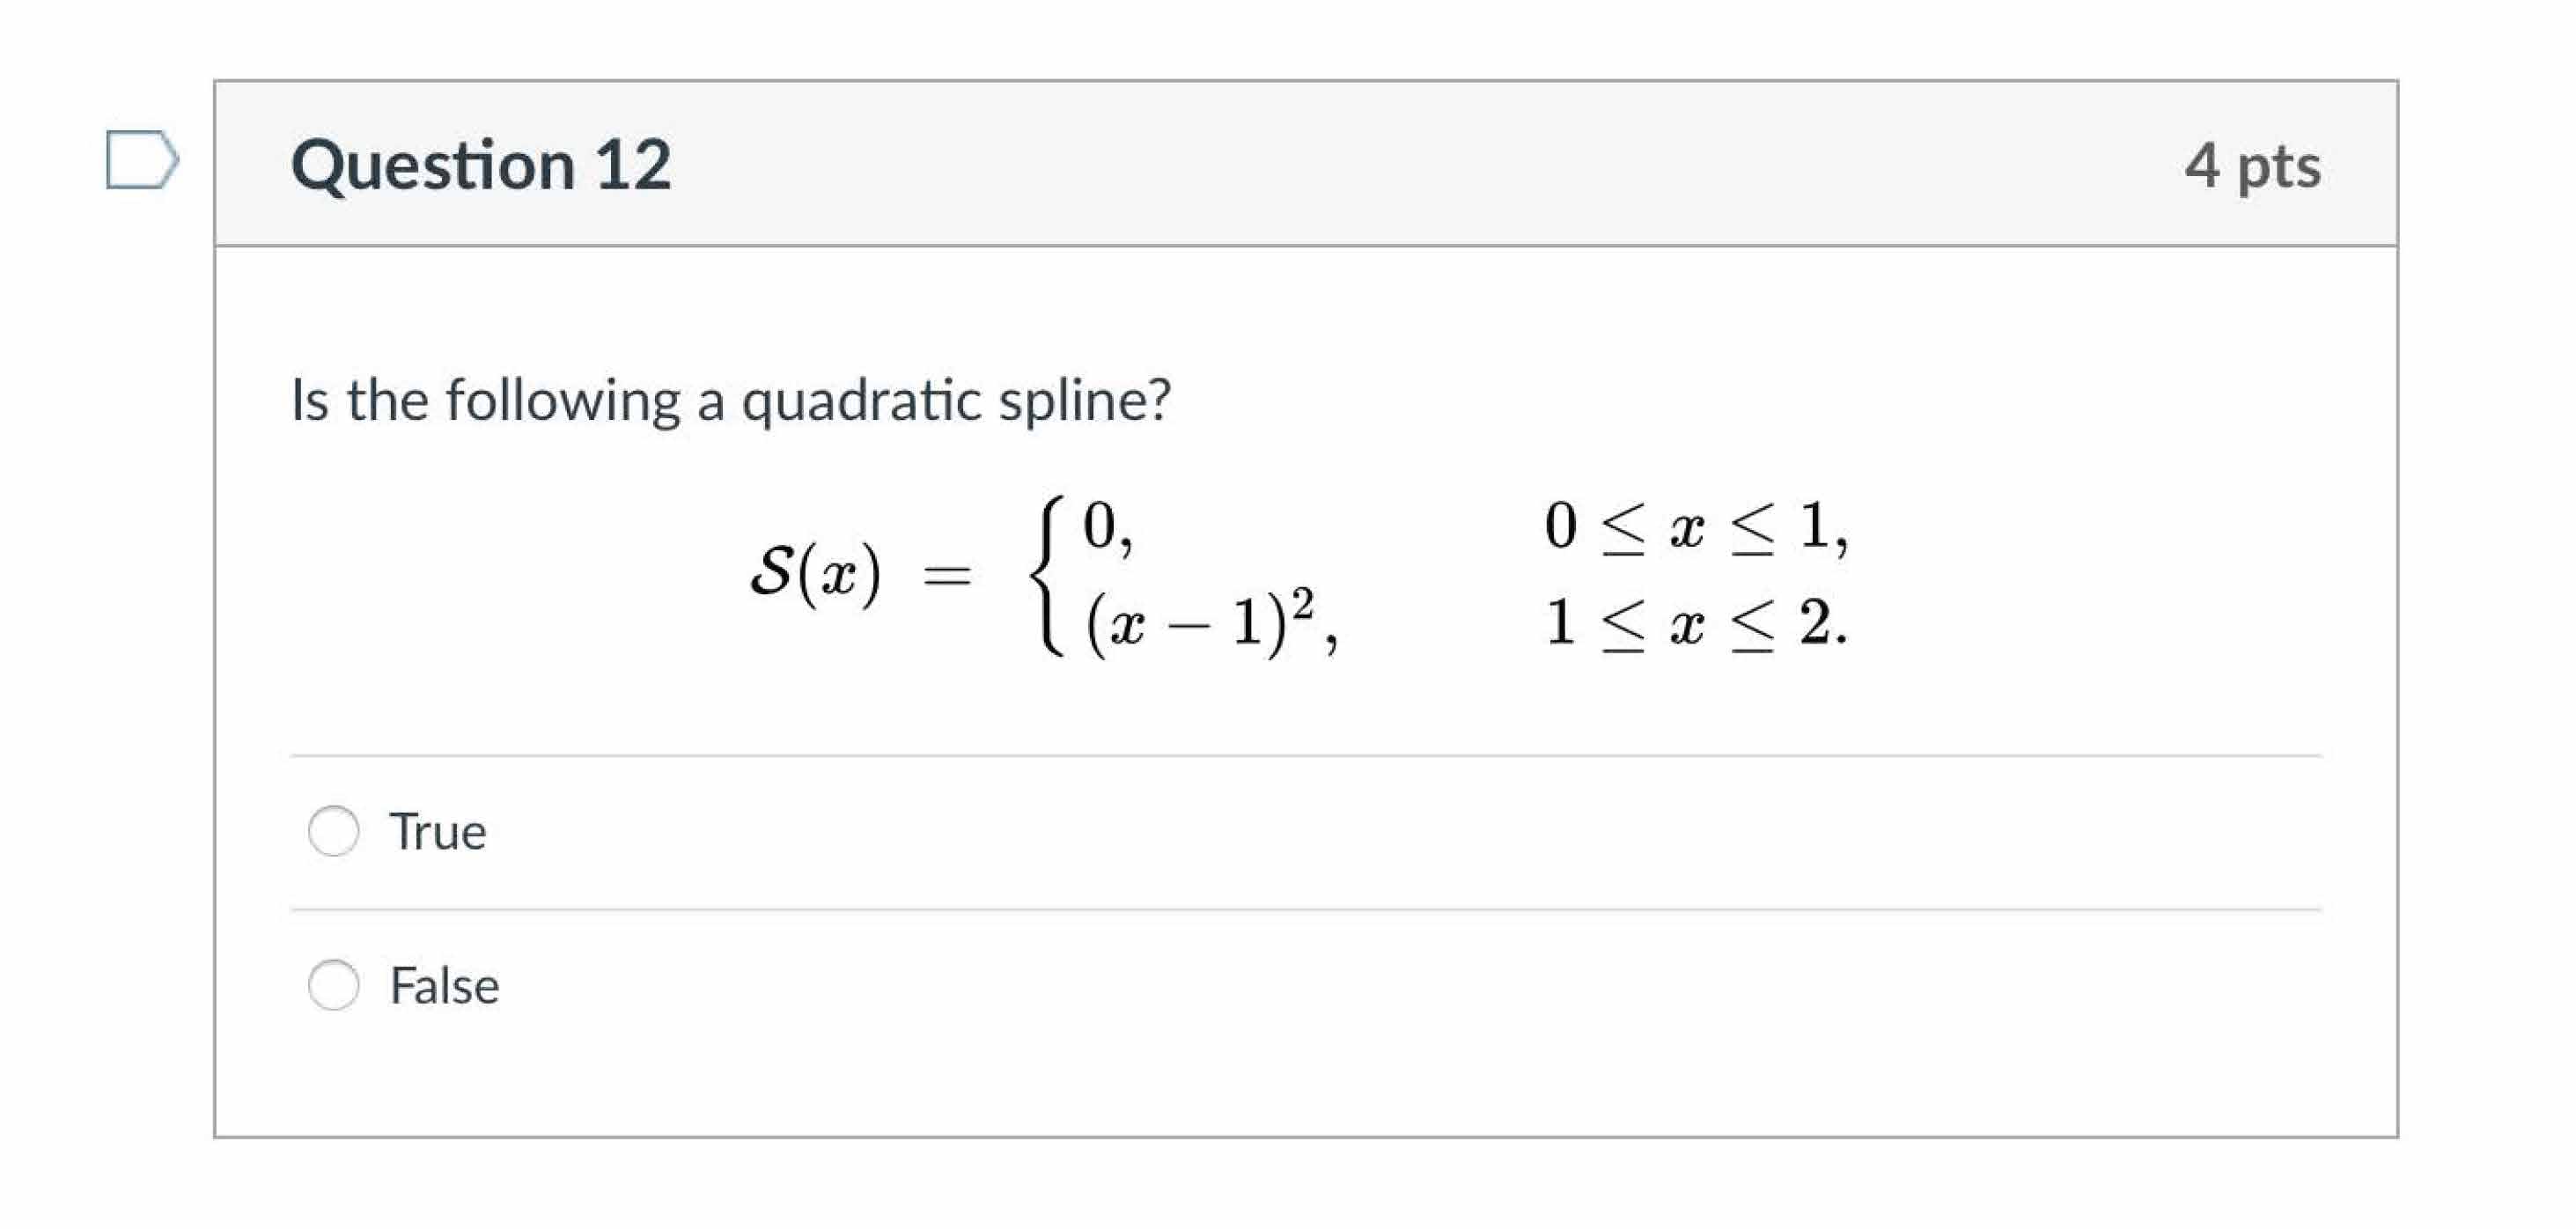Click the exponent 2 in the formula
Viewport: 2576px width, 1229px height.
coord(1301,602)
